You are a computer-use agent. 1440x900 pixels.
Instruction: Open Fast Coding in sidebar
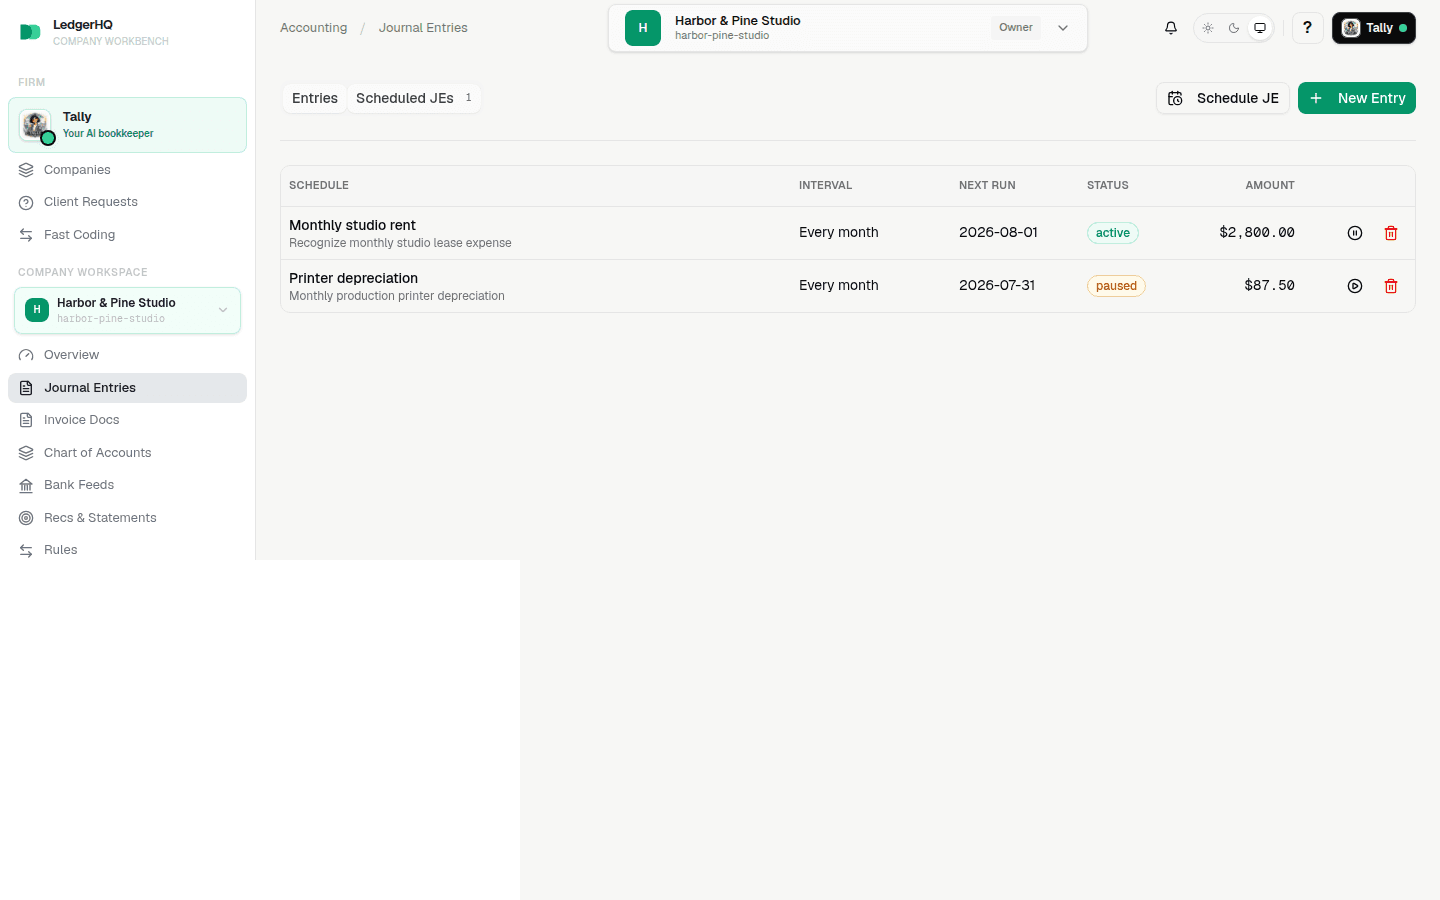click(127, 235)
